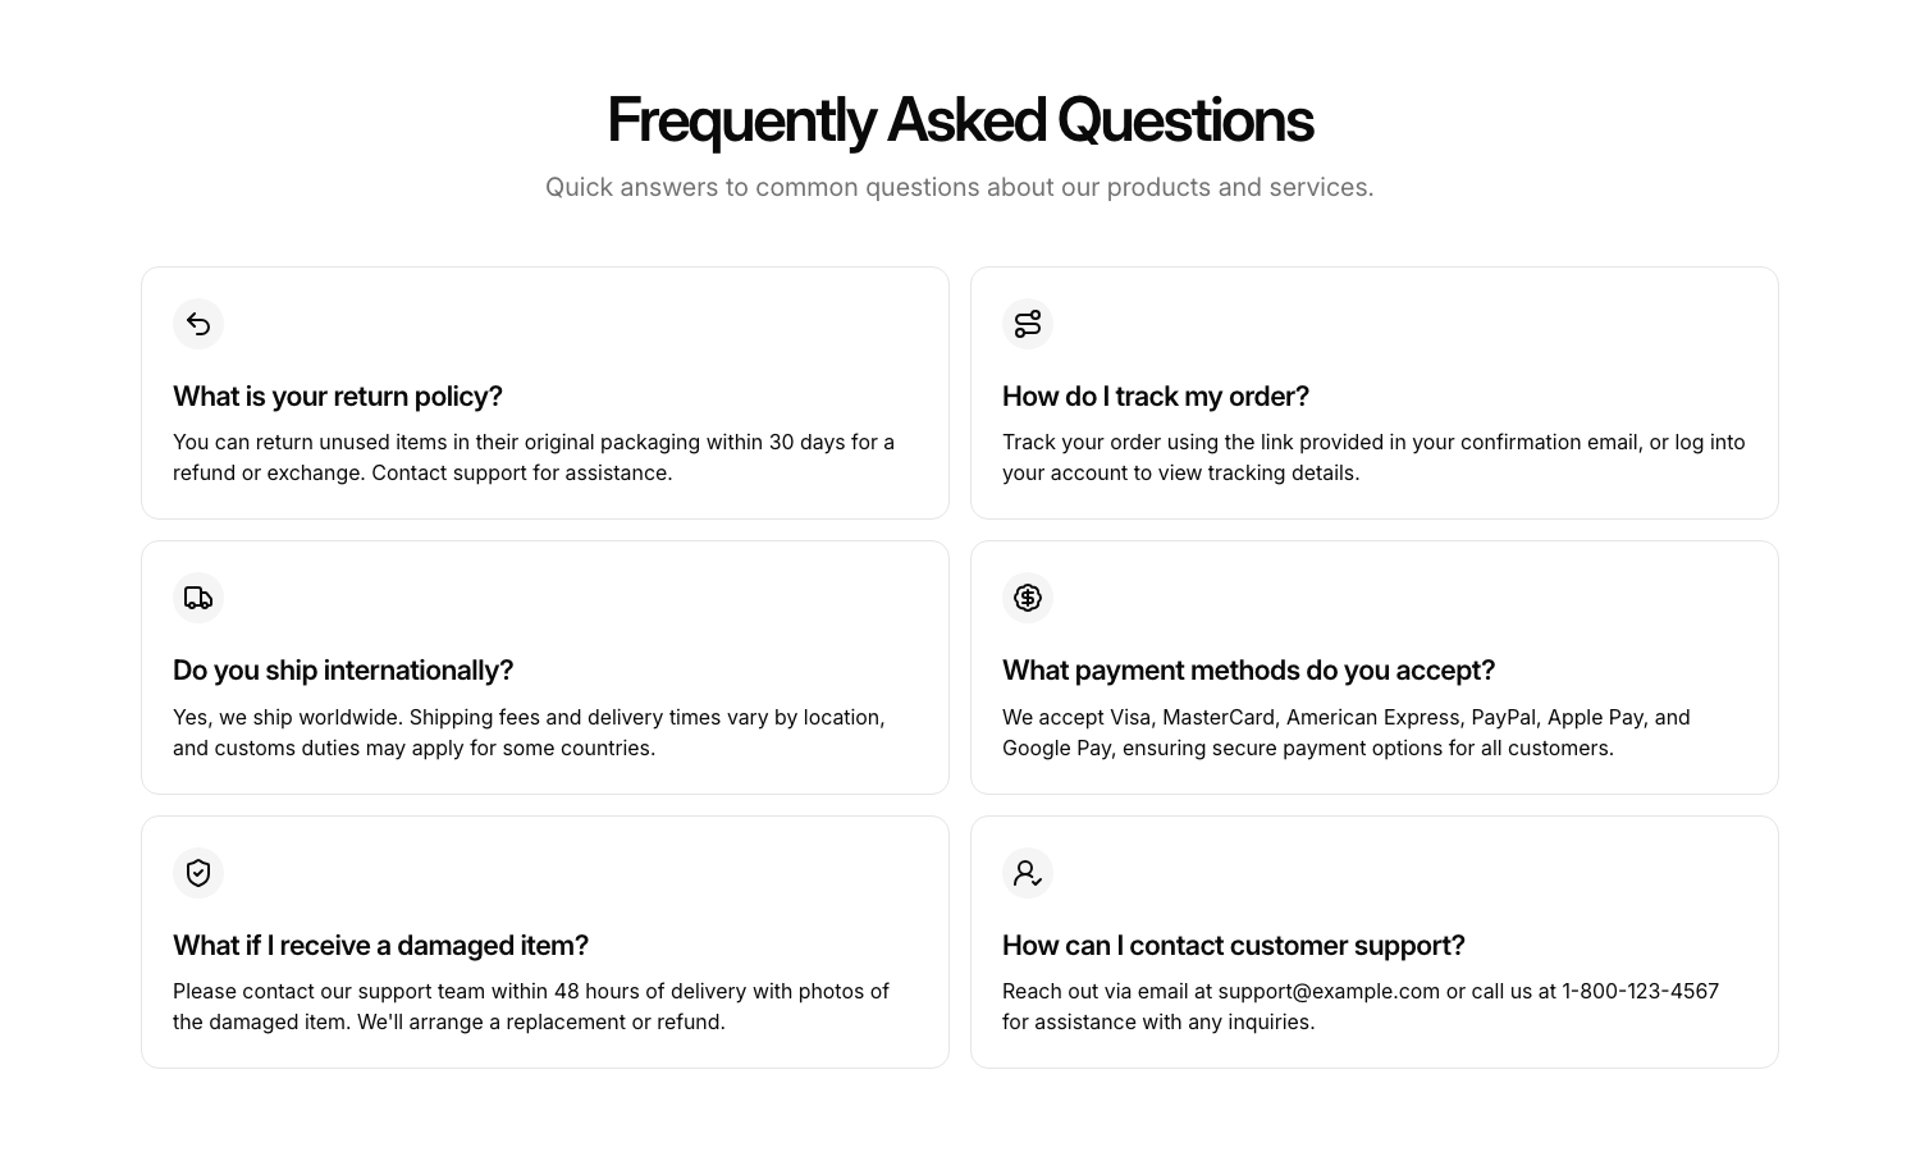Viewport: 1920px width, 1152px height.
Task: Click the 30 days return policy answer text
Action: [x=534, y=457]
